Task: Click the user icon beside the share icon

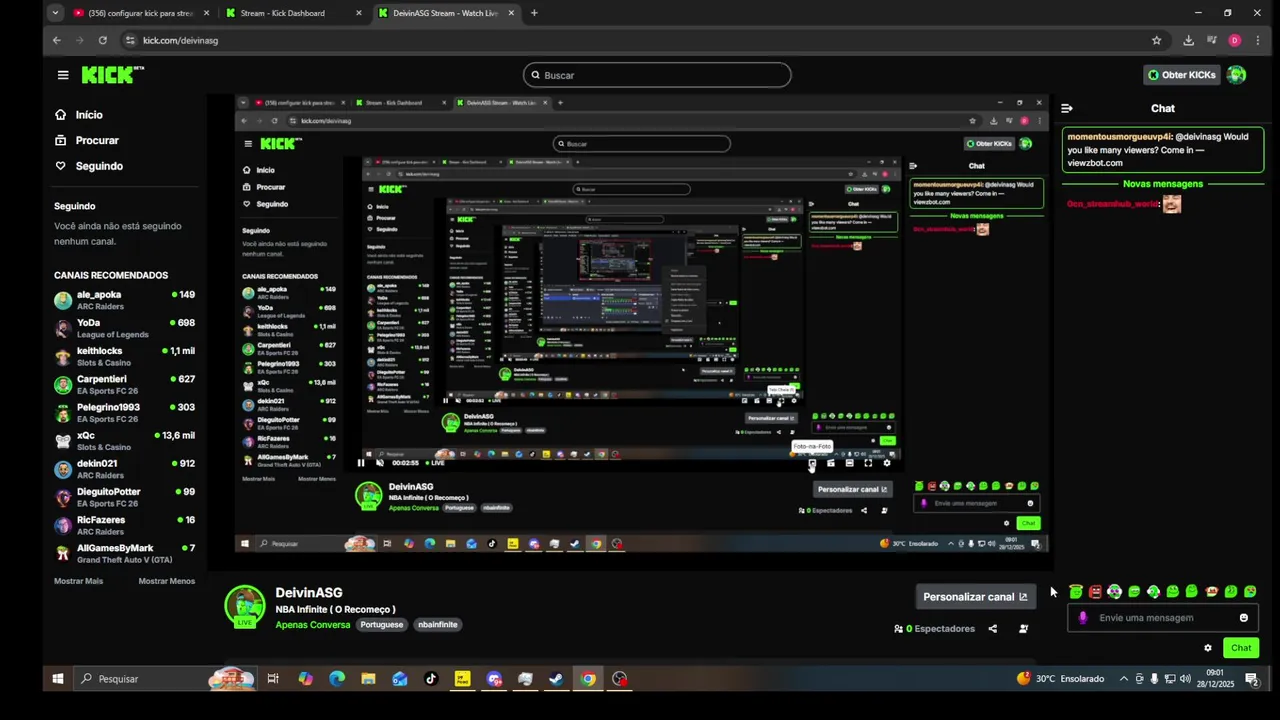Action: [1023, 629]
